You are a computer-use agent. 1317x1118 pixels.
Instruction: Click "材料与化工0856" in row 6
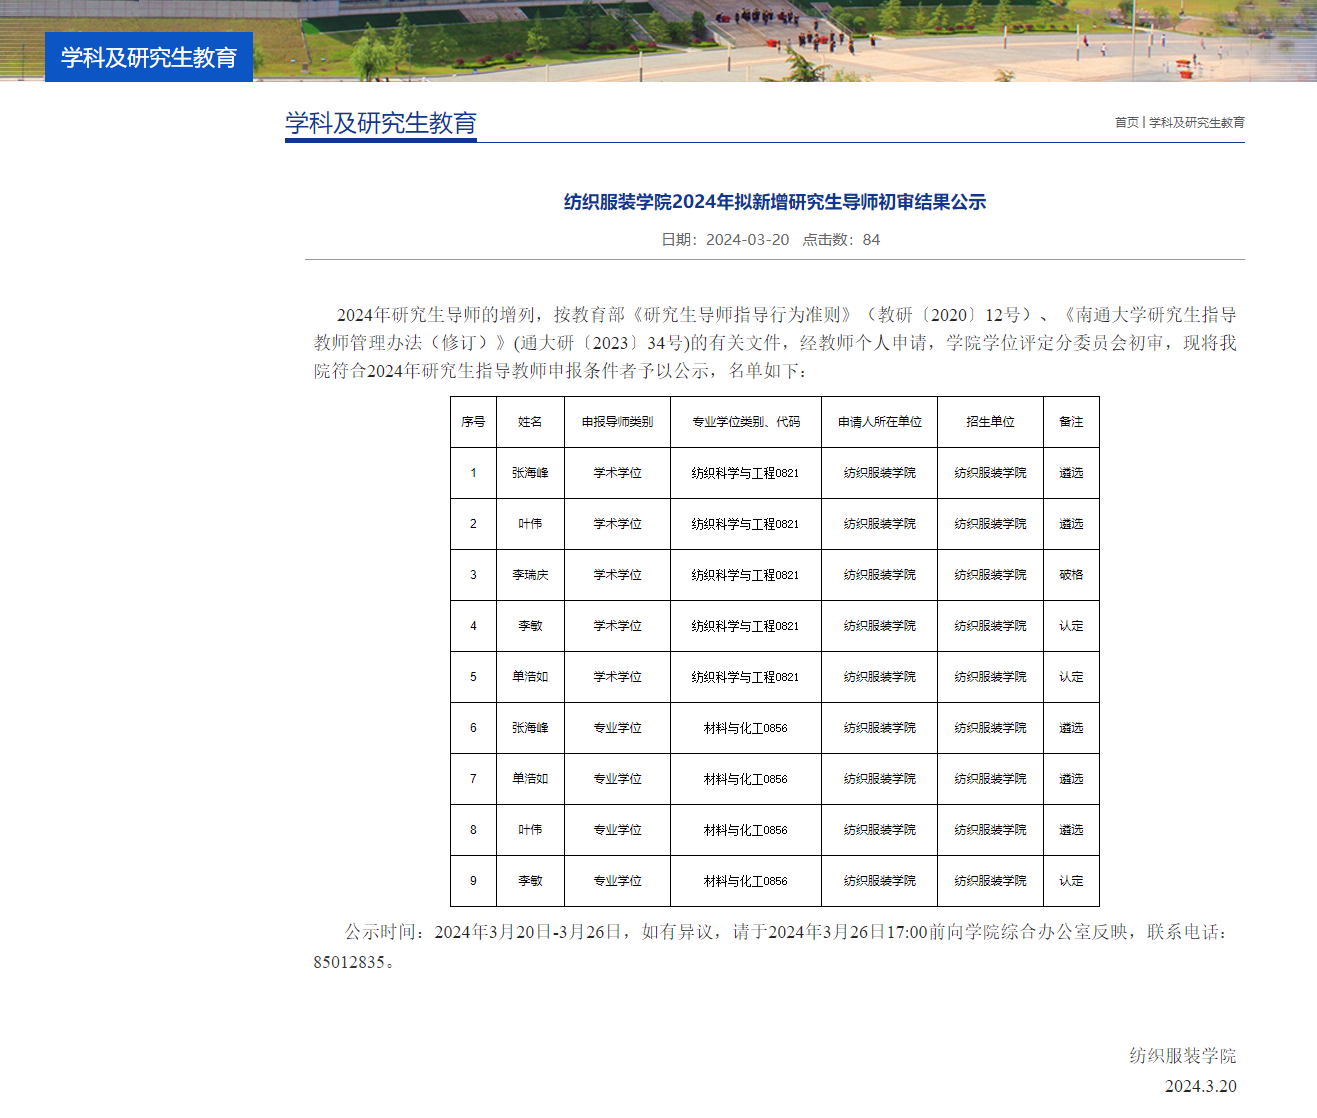point(745,728)
